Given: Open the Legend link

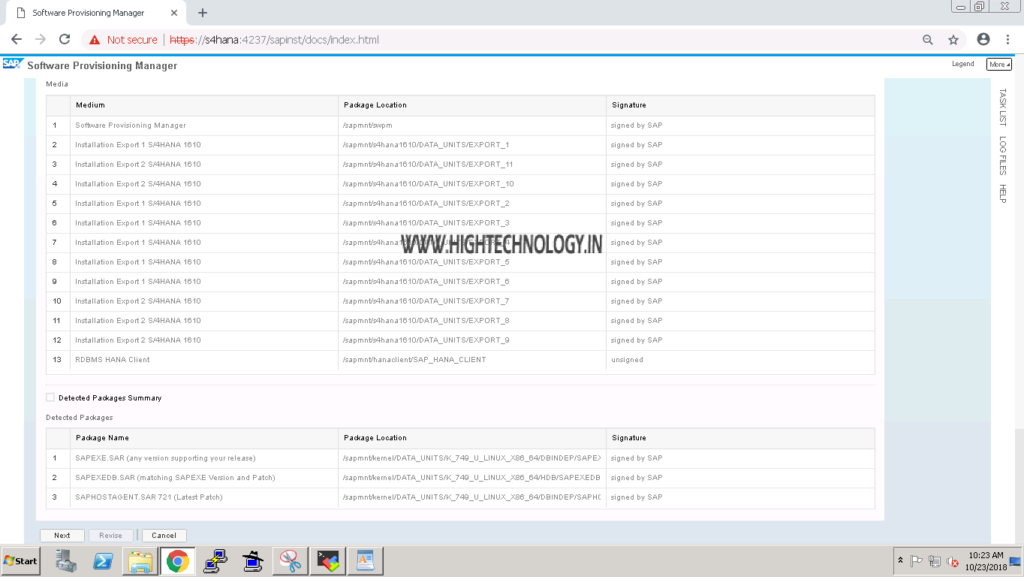Looking at the screenshot, I should pyautogui.click(x=963, y=64).
